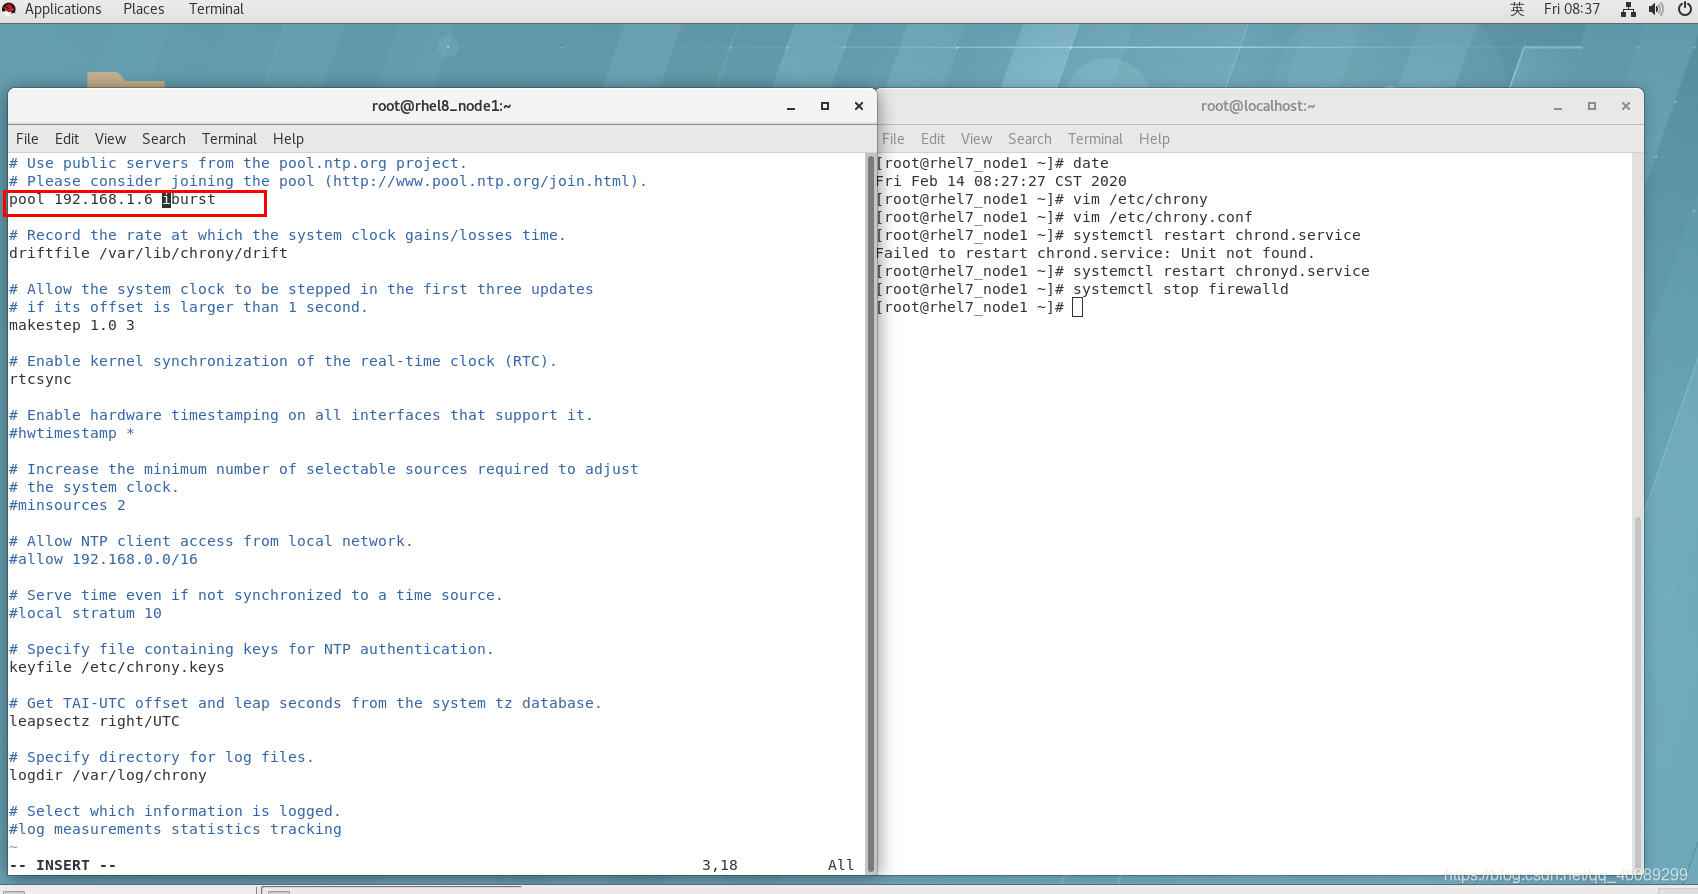
Task: Click the root@rhel8_node1:~ title bar
Action: (x=441, y=106)
